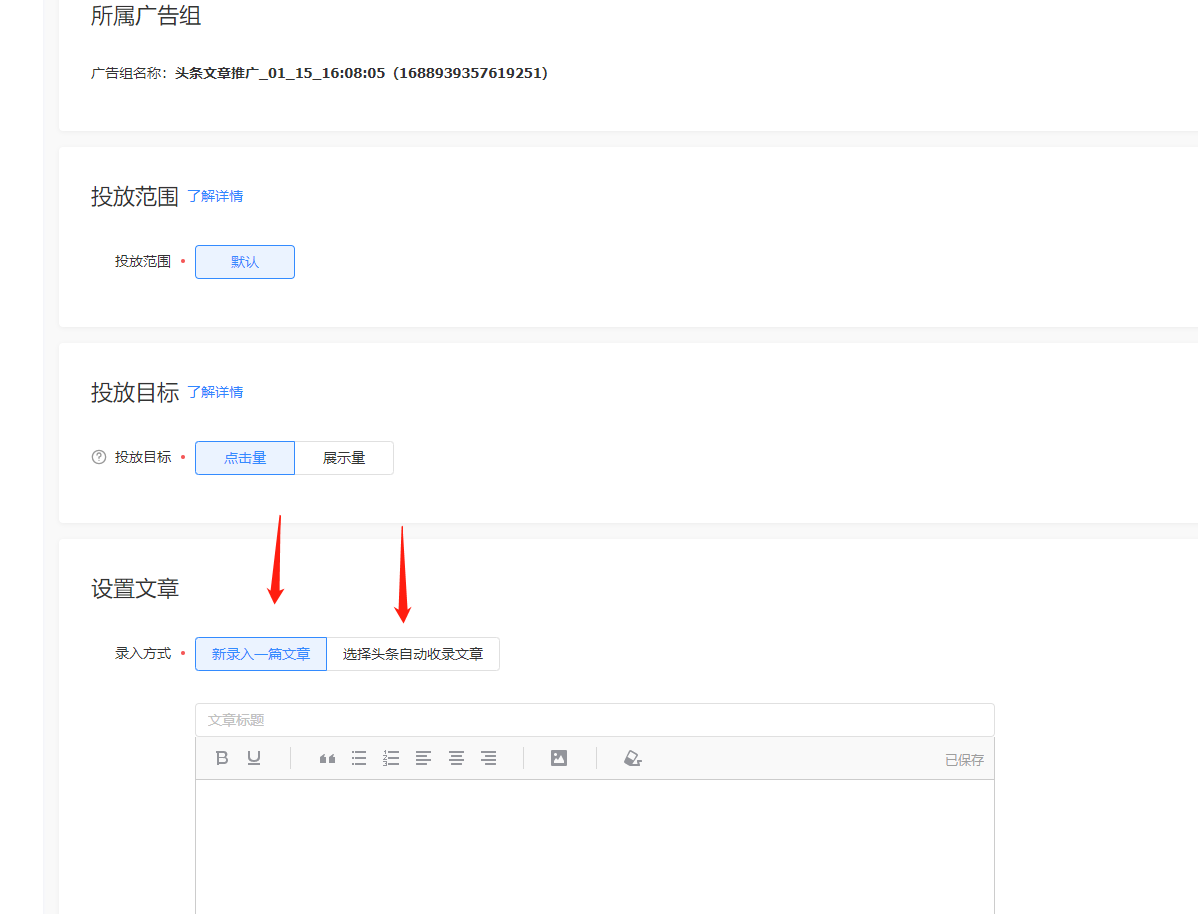Insert a numbered list
This screenshot has height=914, width=1198.
point(391,758)
